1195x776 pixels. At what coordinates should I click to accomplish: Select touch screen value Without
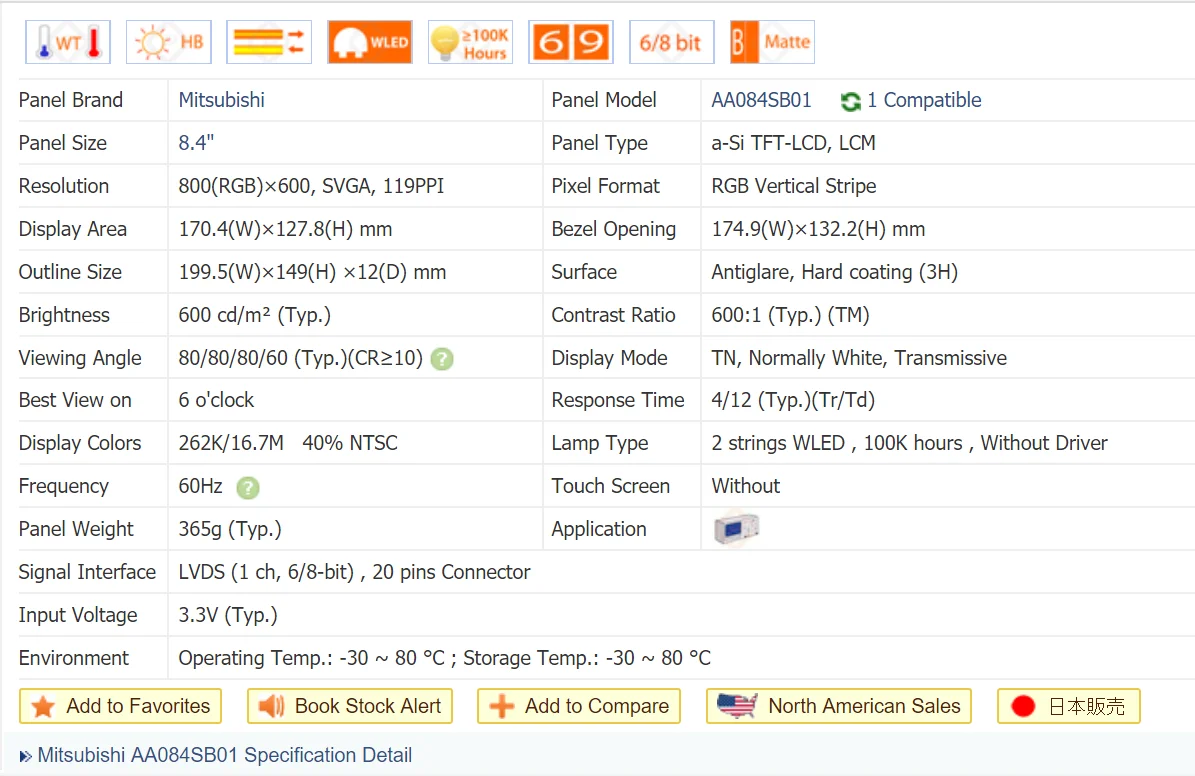click(x=745, y=486)
